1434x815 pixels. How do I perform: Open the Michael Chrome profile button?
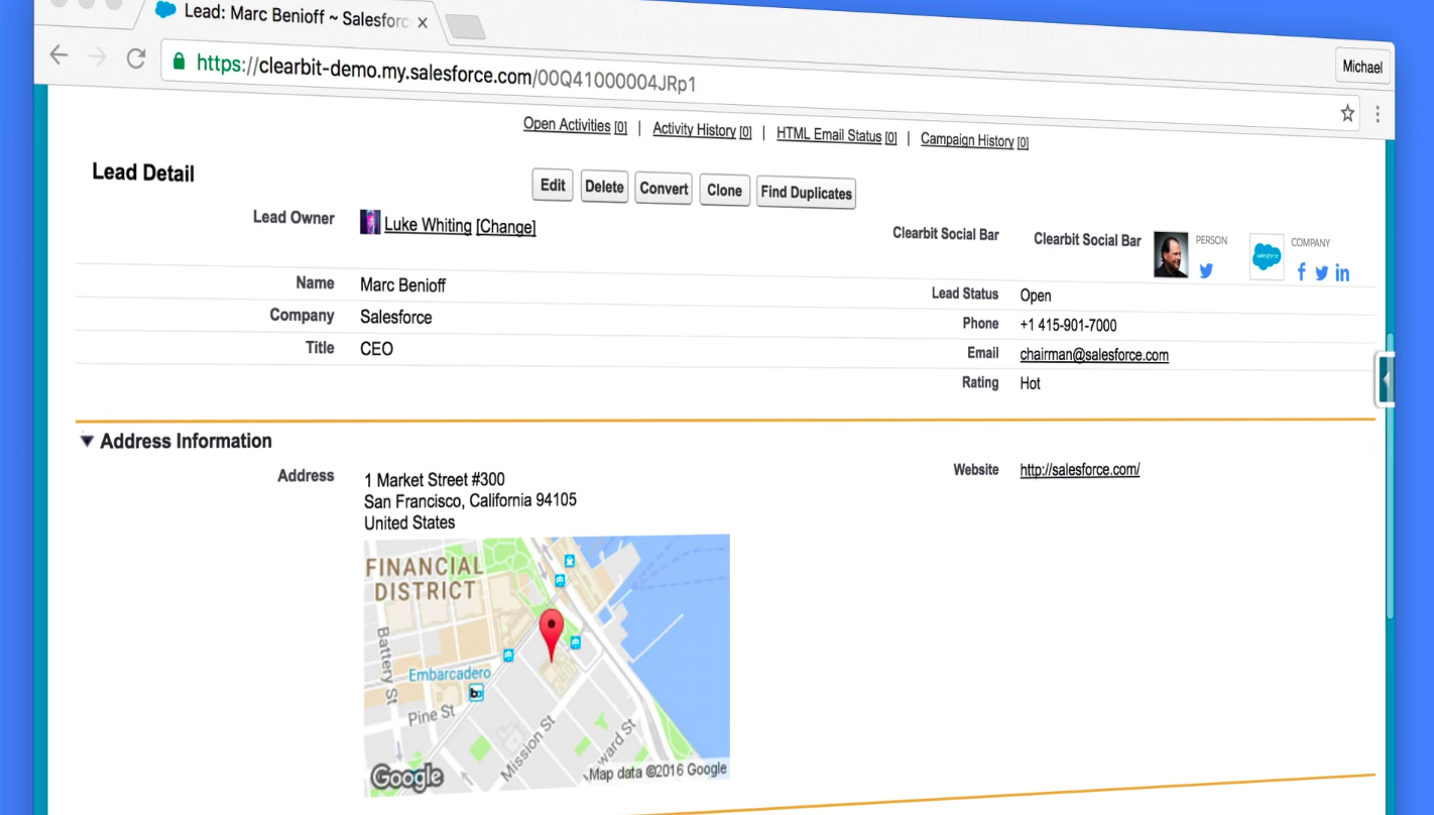pos(1362,67)
